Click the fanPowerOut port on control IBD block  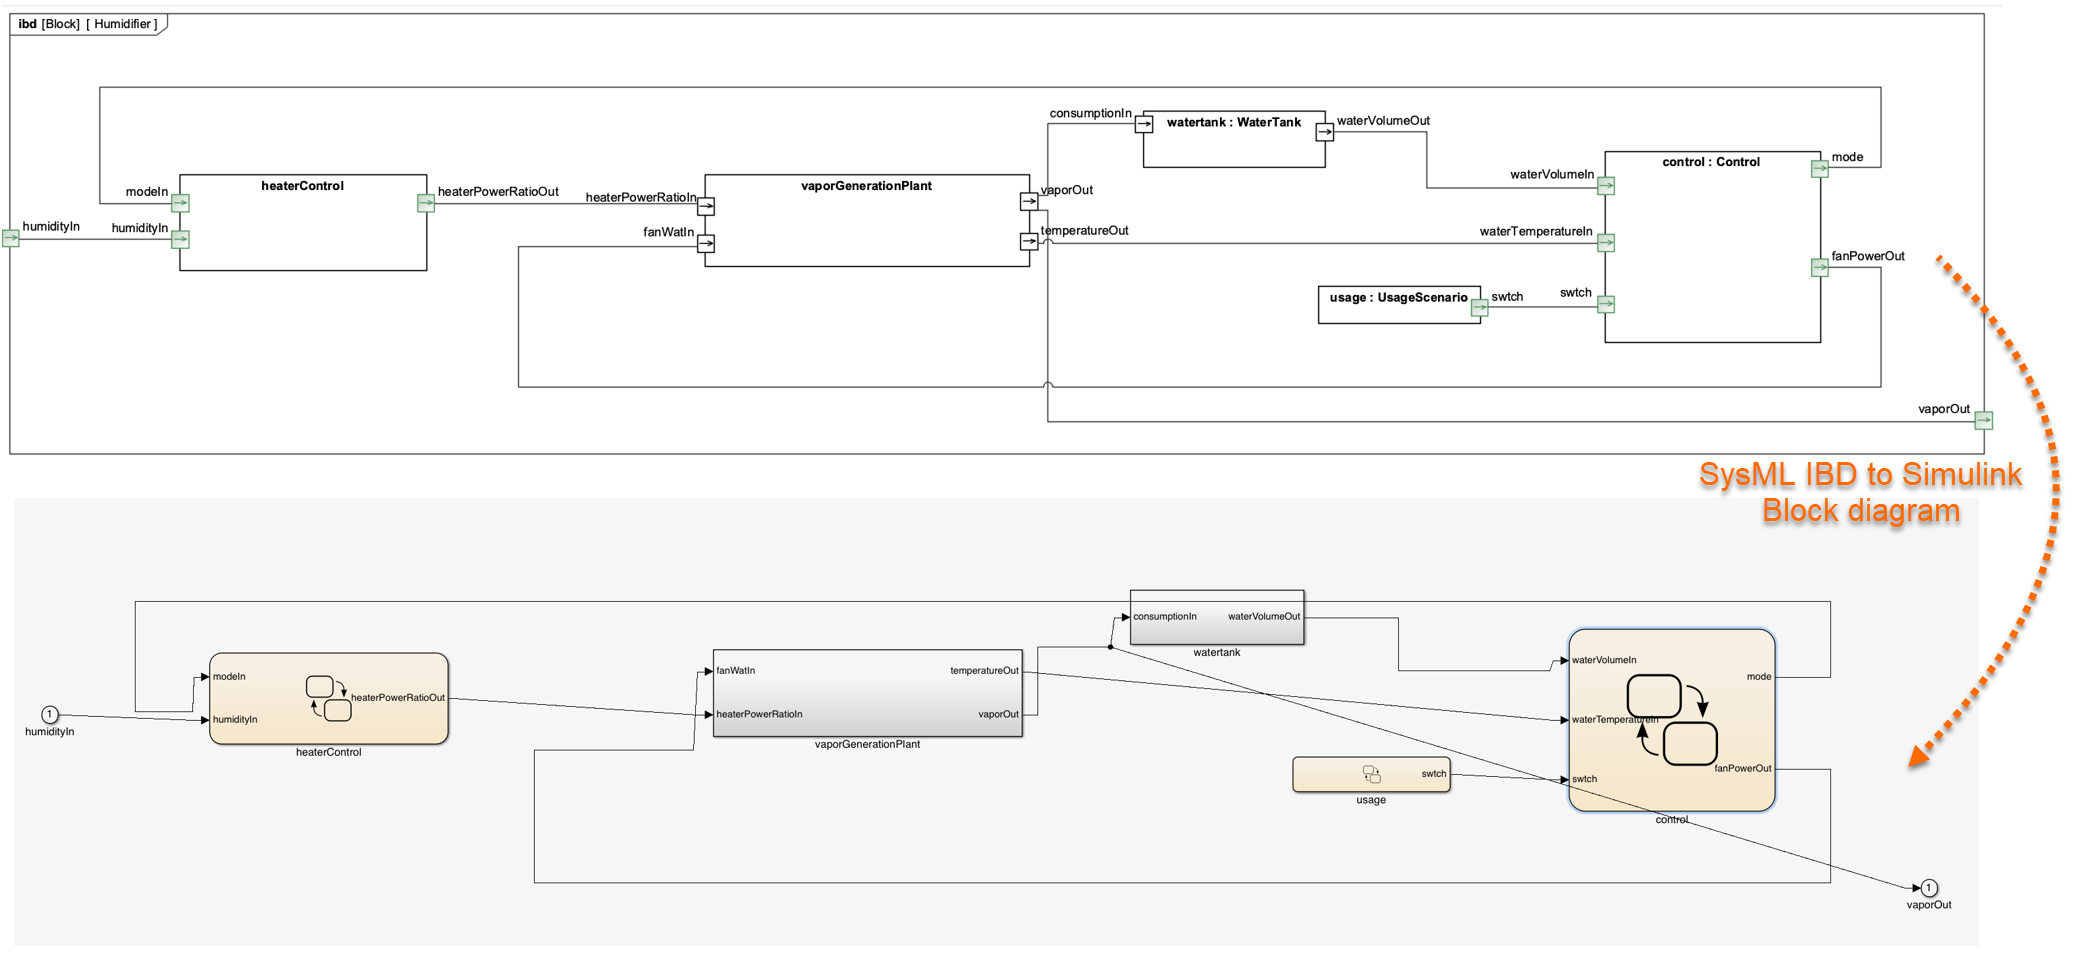click(x=1820, y=267)
